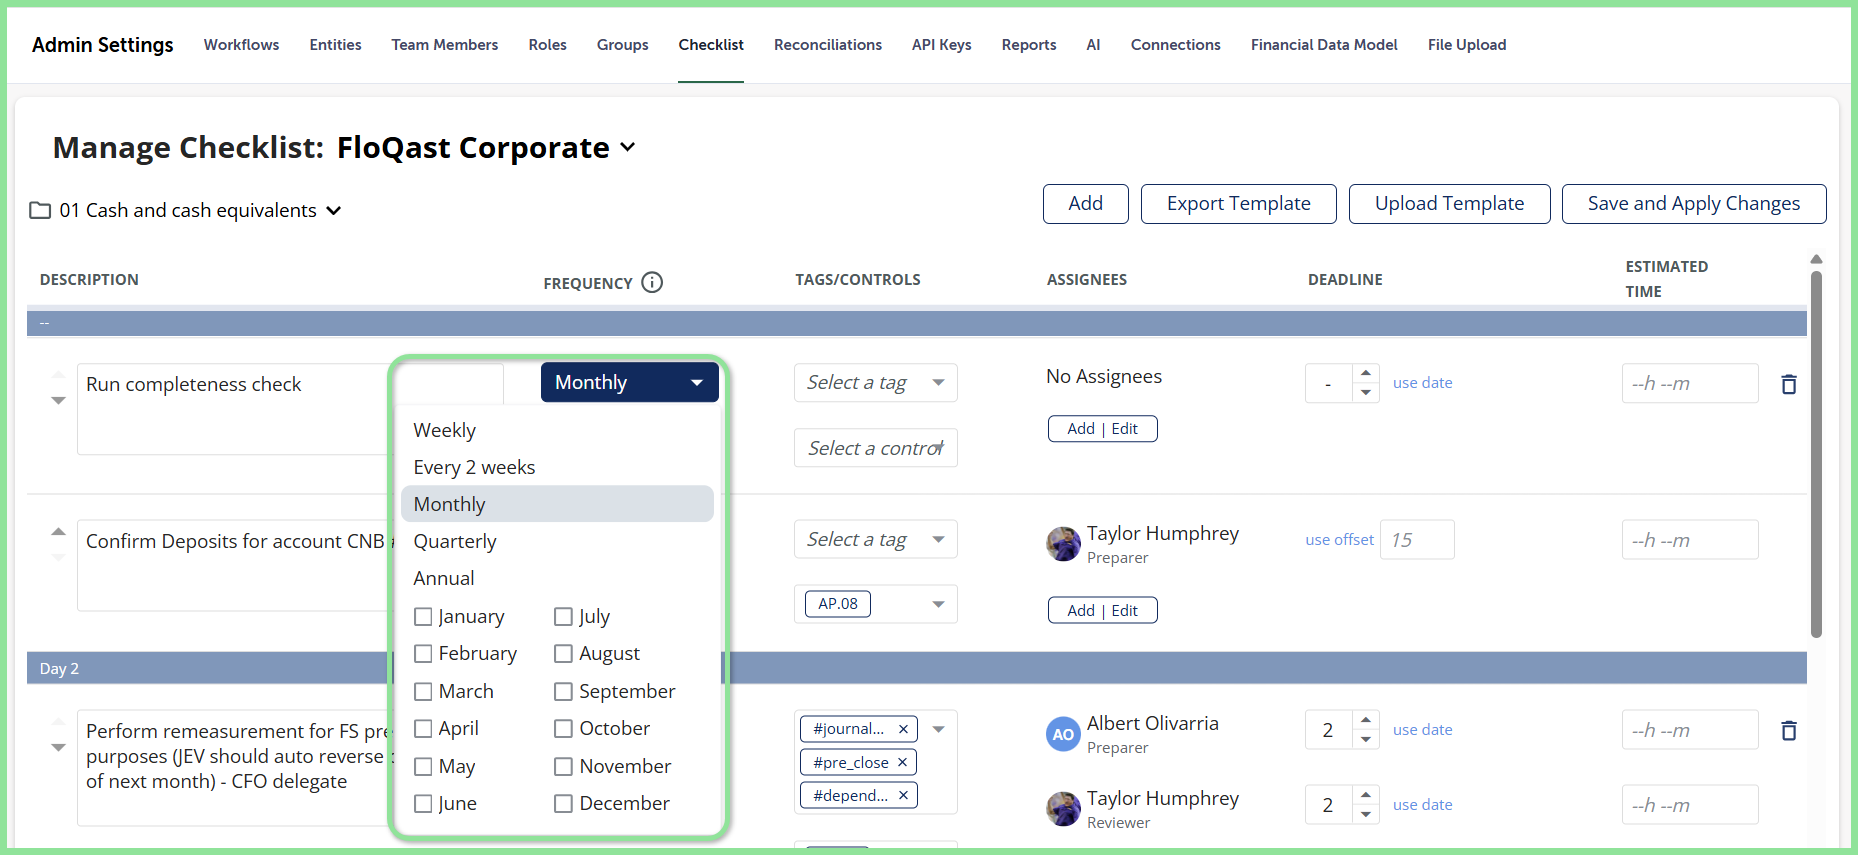Screen dimensions: 1858x855
Task: Switch to the Team Members tab
Action: click(x=445, y=45)
